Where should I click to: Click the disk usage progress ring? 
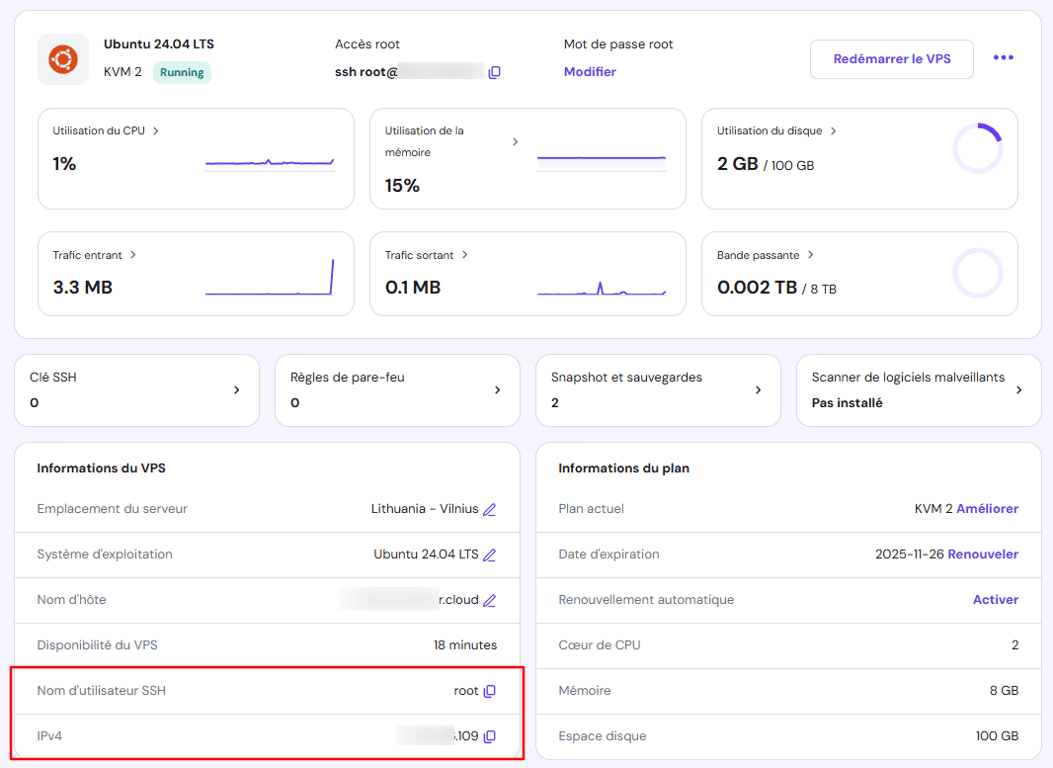(x=977, y=146)
